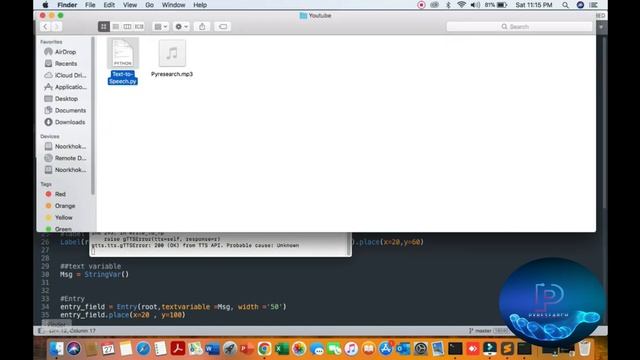Click line 30 Msg = StringVar() code

[x=94, y=274]
